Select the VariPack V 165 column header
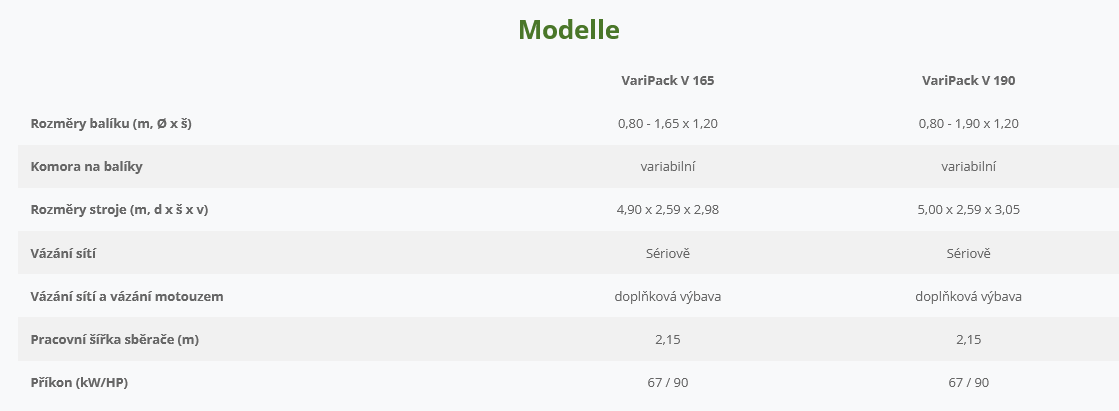 (x=667, y=81)
